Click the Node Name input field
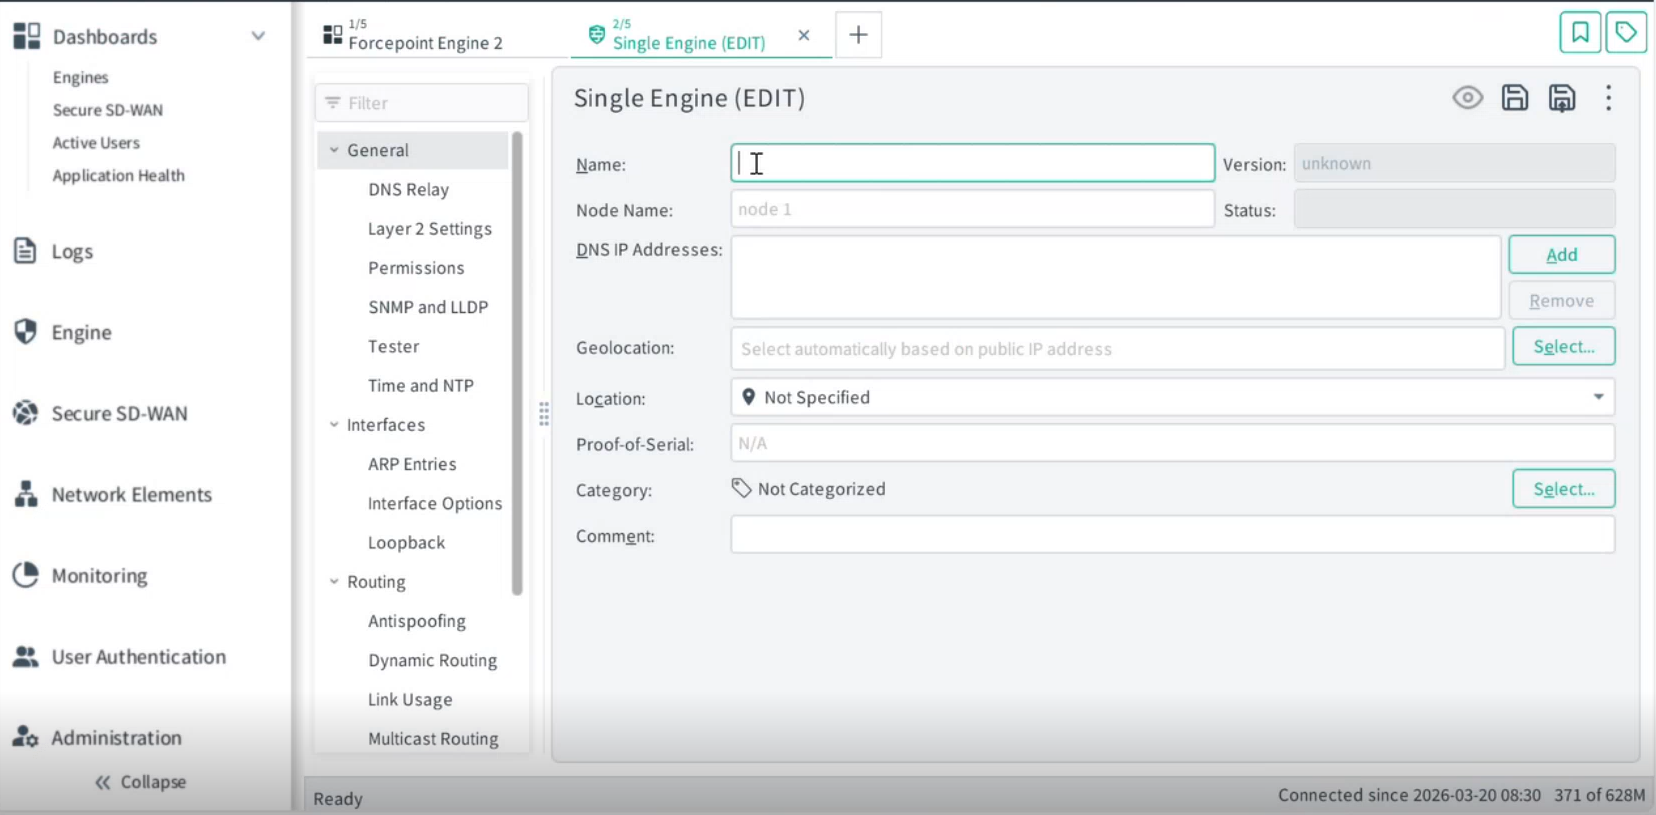 [973, 209]
